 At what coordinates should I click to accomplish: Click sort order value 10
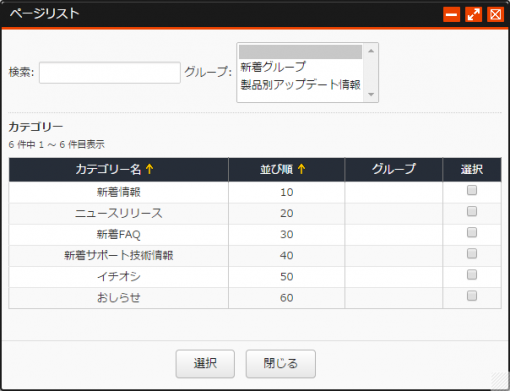287,192
